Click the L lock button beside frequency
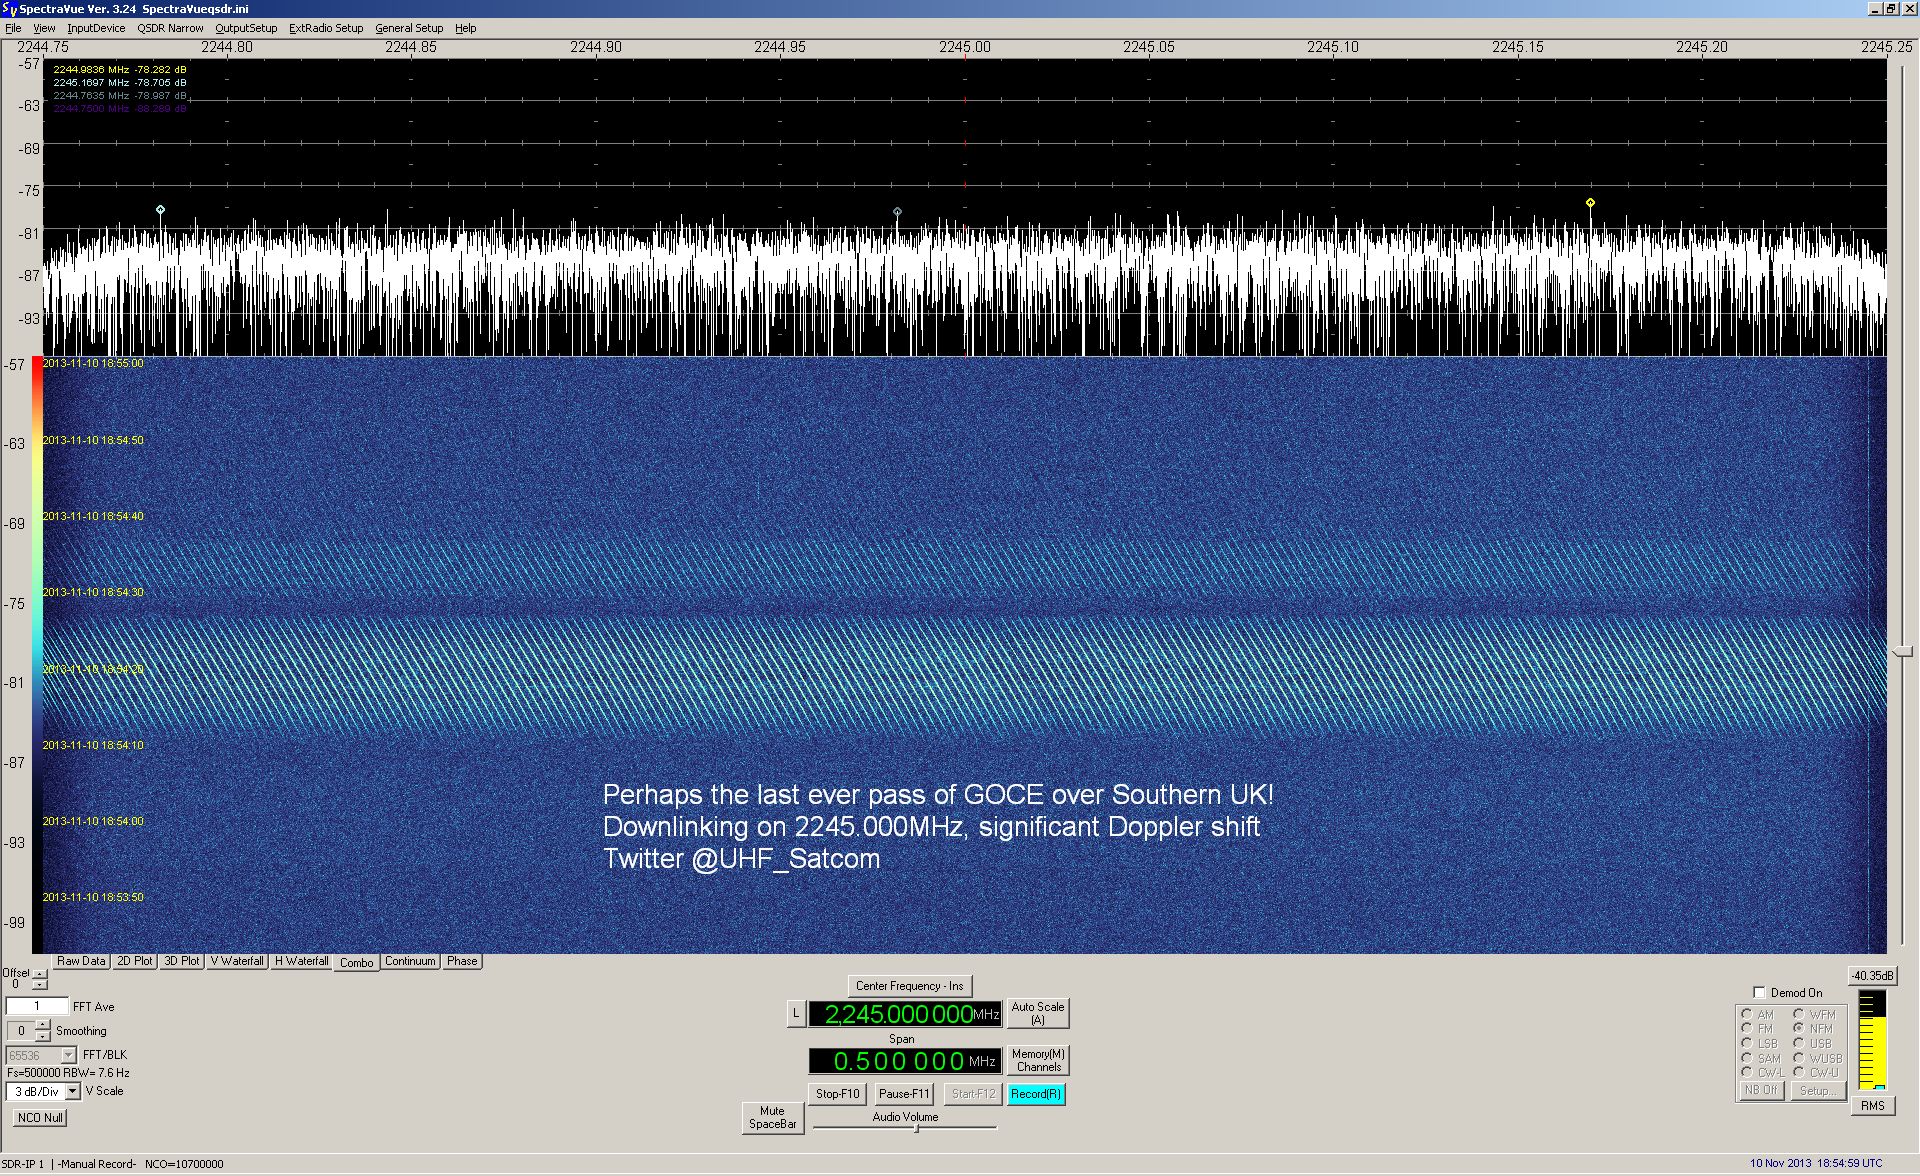The image size is (1920, 1176). point(796,1014)
